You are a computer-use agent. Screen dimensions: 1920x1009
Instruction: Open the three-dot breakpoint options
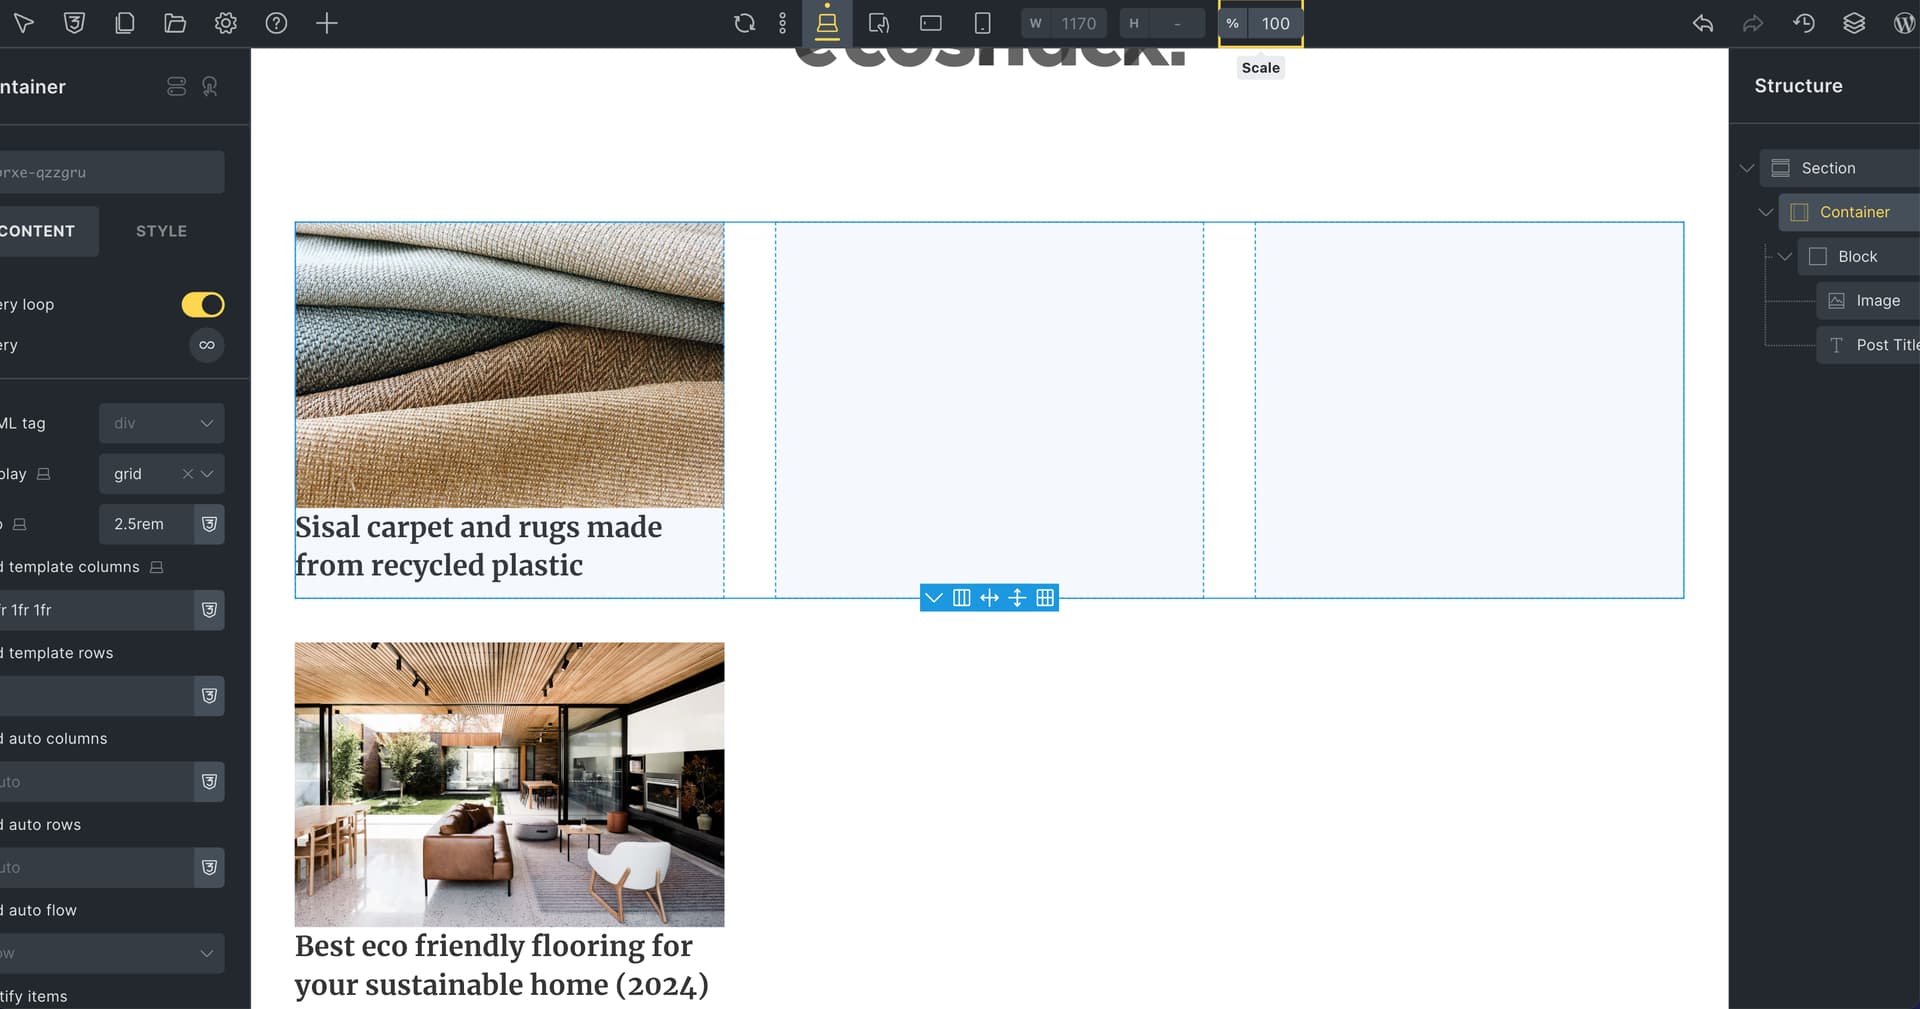tap(782, 23)
